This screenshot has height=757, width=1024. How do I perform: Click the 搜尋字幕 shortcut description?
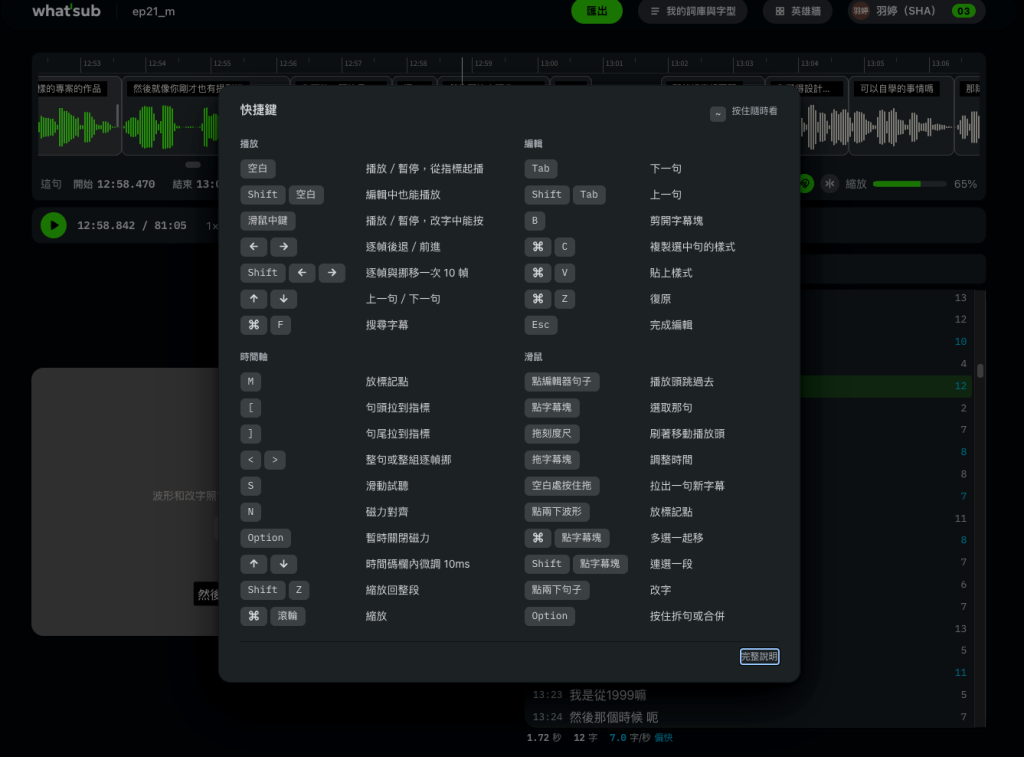pyautogui.click(x=387, y=325)
